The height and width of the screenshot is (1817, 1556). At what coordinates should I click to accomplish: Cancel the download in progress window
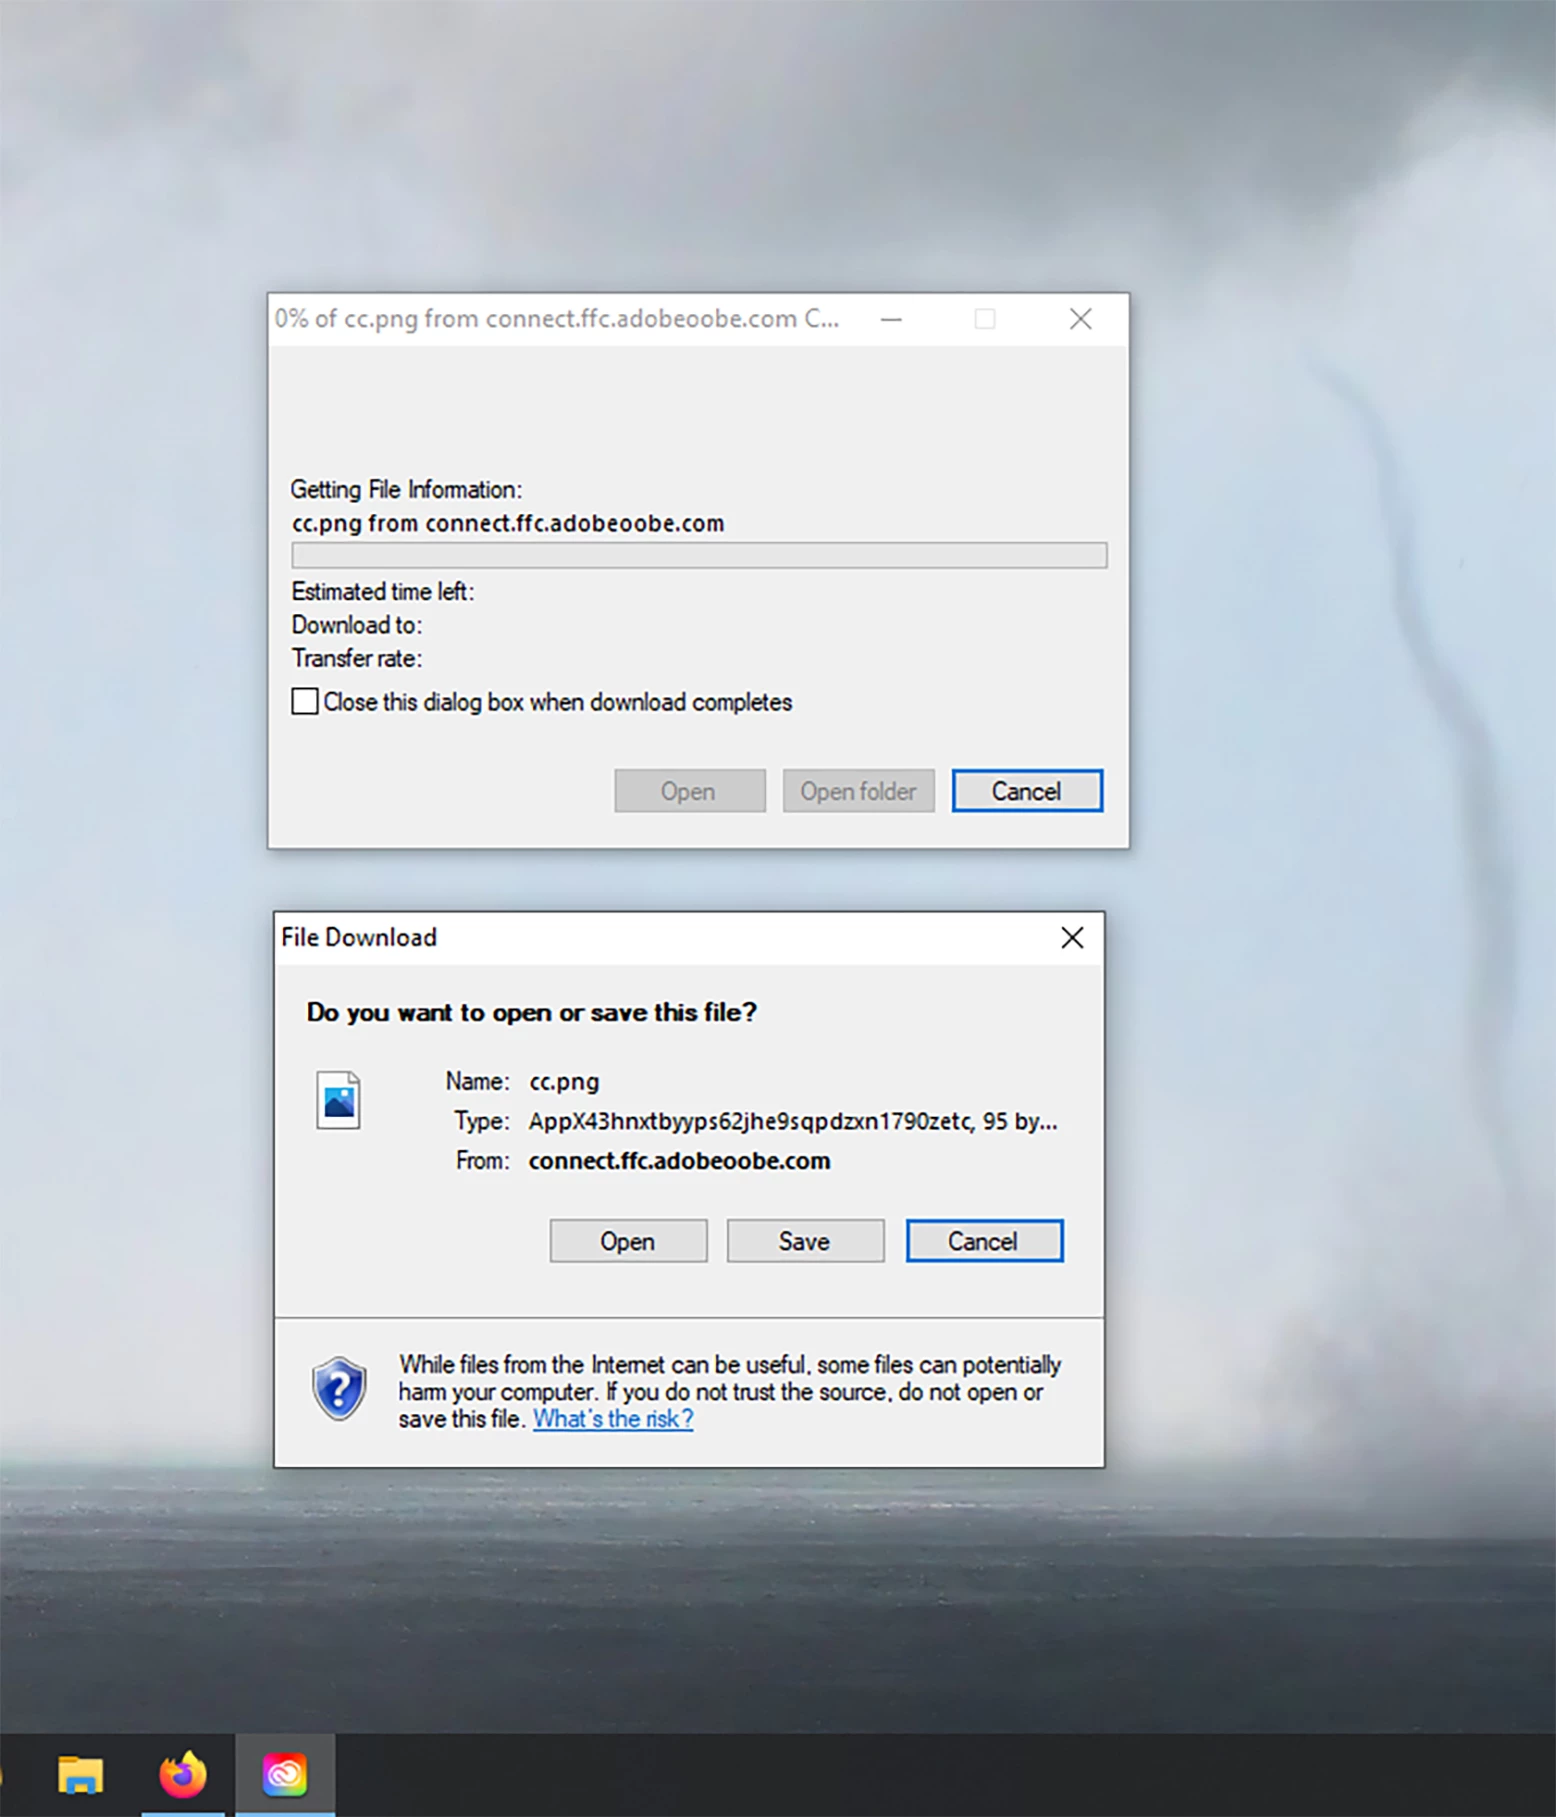tap(1027, 791)
